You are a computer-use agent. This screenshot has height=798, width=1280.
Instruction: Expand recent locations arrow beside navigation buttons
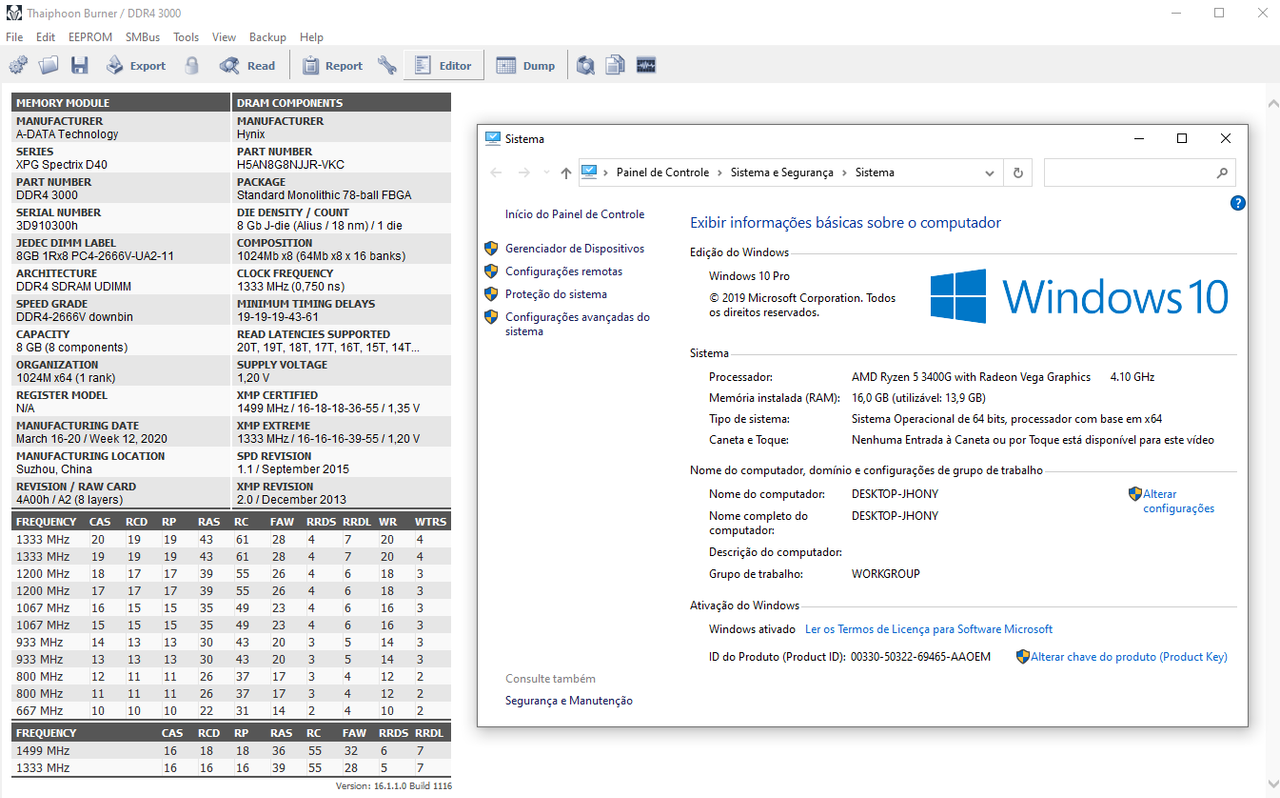coord(546,173)
